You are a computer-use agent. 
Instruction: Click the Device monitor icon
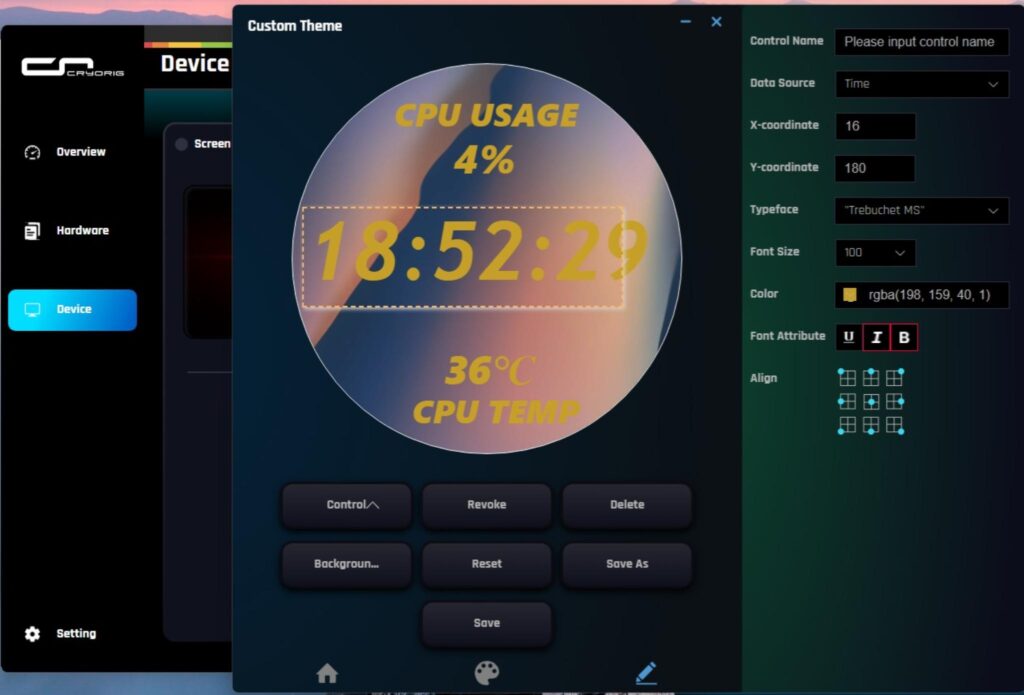(32, 310)
